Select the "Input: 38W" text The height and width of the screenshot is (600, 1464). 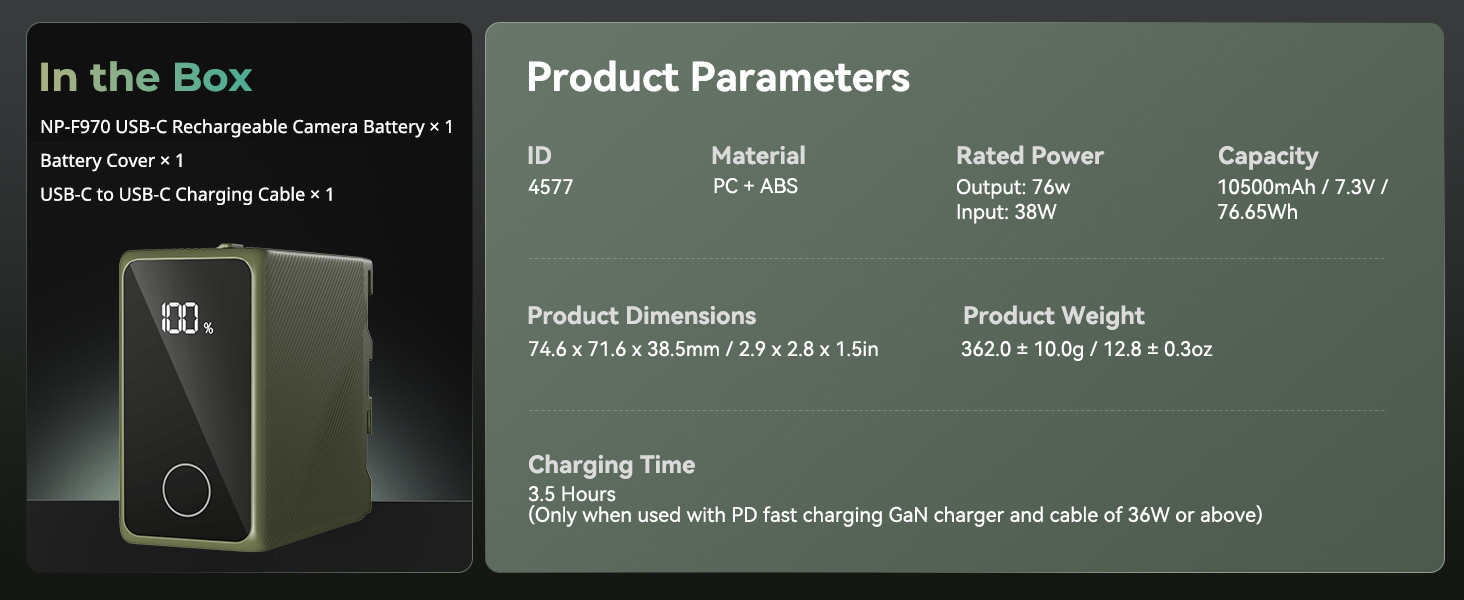[1006, 212]
